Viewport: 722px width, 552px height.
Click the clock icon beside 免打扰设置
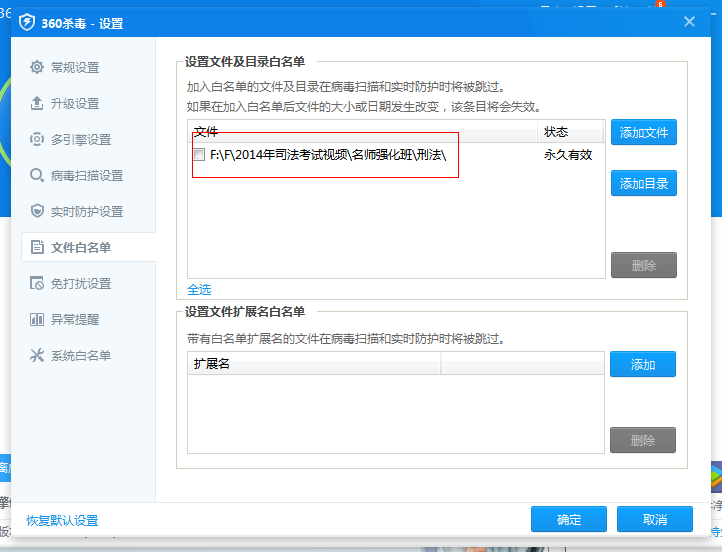37,283
